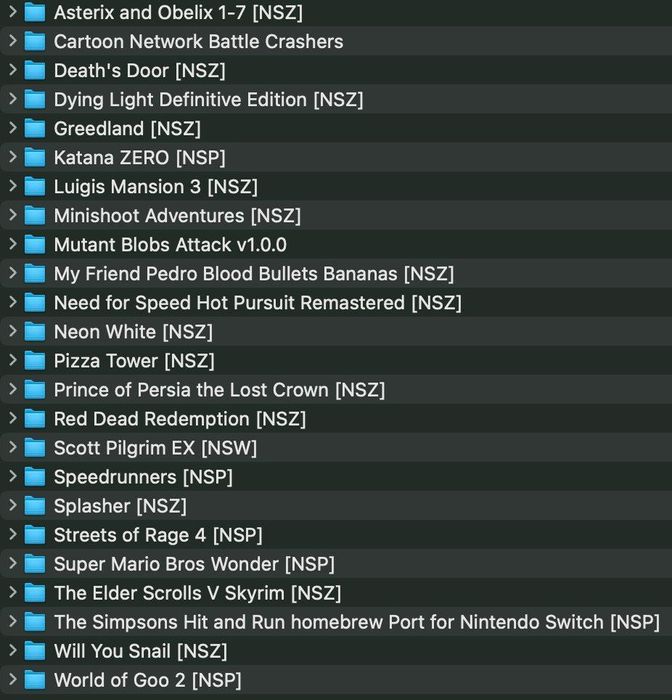
Task: Expand the Prince of Persia Lost Crown chevron
Action: pos(13,389)
